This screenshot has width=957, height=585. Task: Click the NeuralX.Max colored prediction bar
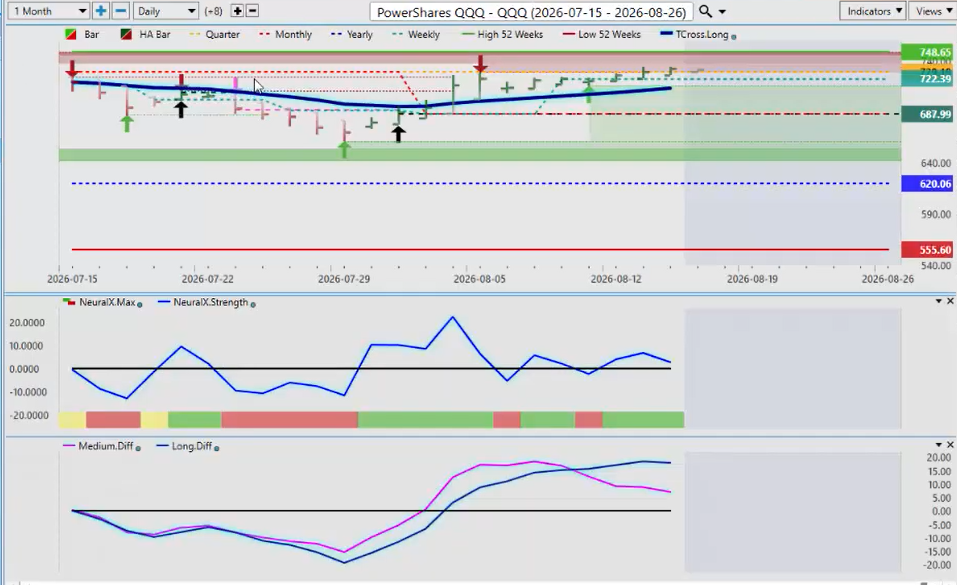tap(371, 420)
